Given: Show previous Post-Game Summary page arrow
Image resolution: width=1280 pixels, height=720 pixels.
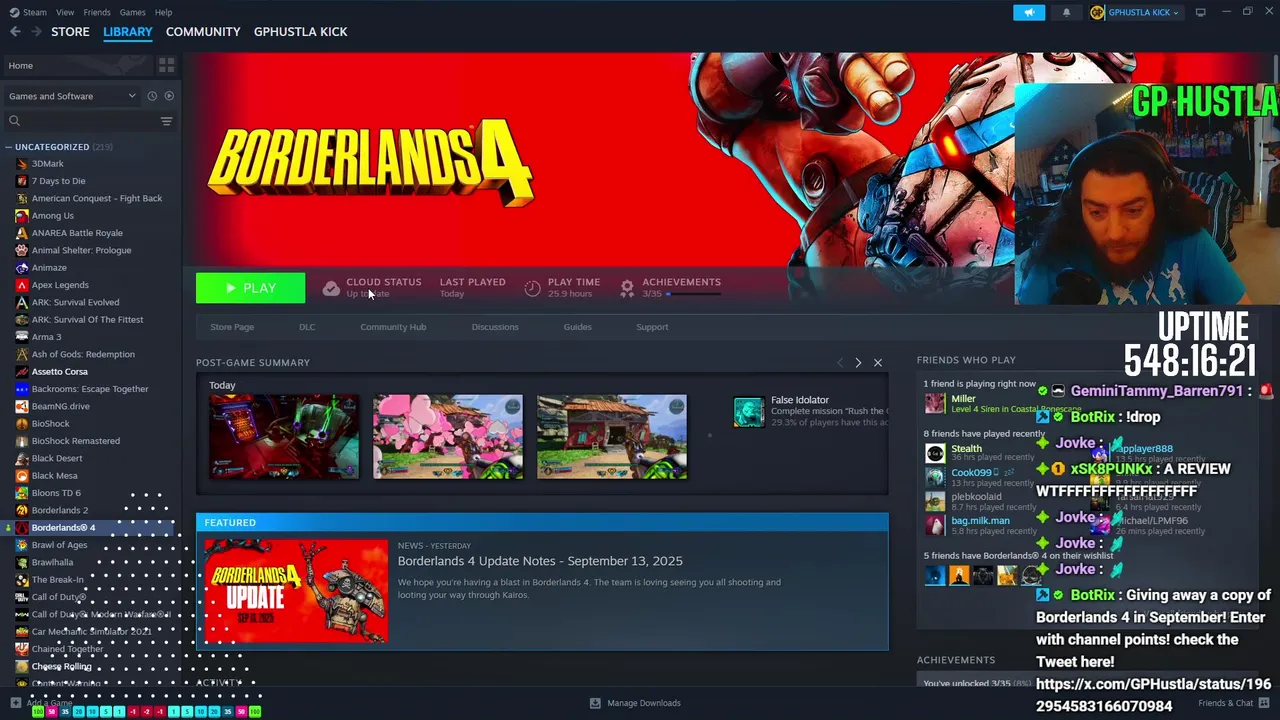Looking at the screenshot, I should tap(840, 362).
